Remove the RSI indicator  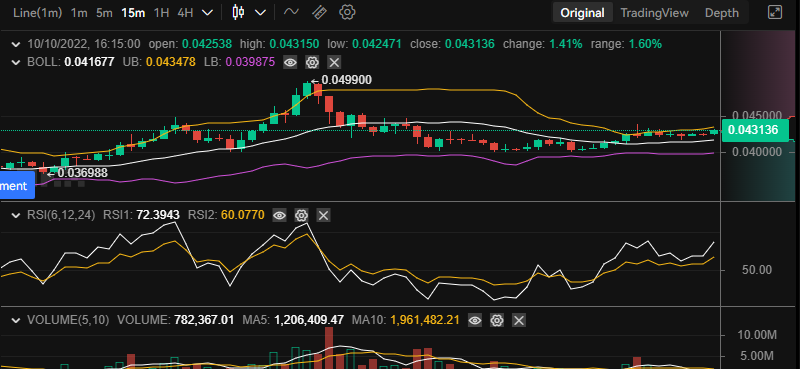click(323, 215)
